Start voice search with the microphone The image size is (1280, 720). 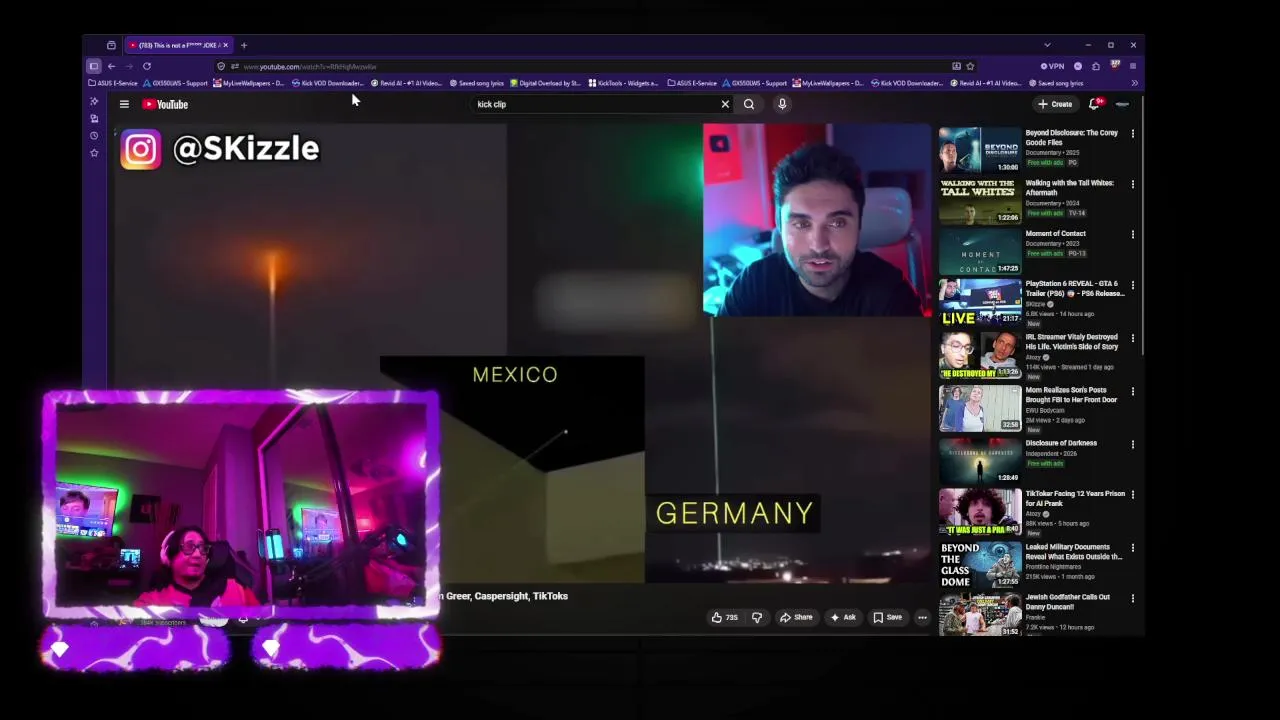(782, 104)
